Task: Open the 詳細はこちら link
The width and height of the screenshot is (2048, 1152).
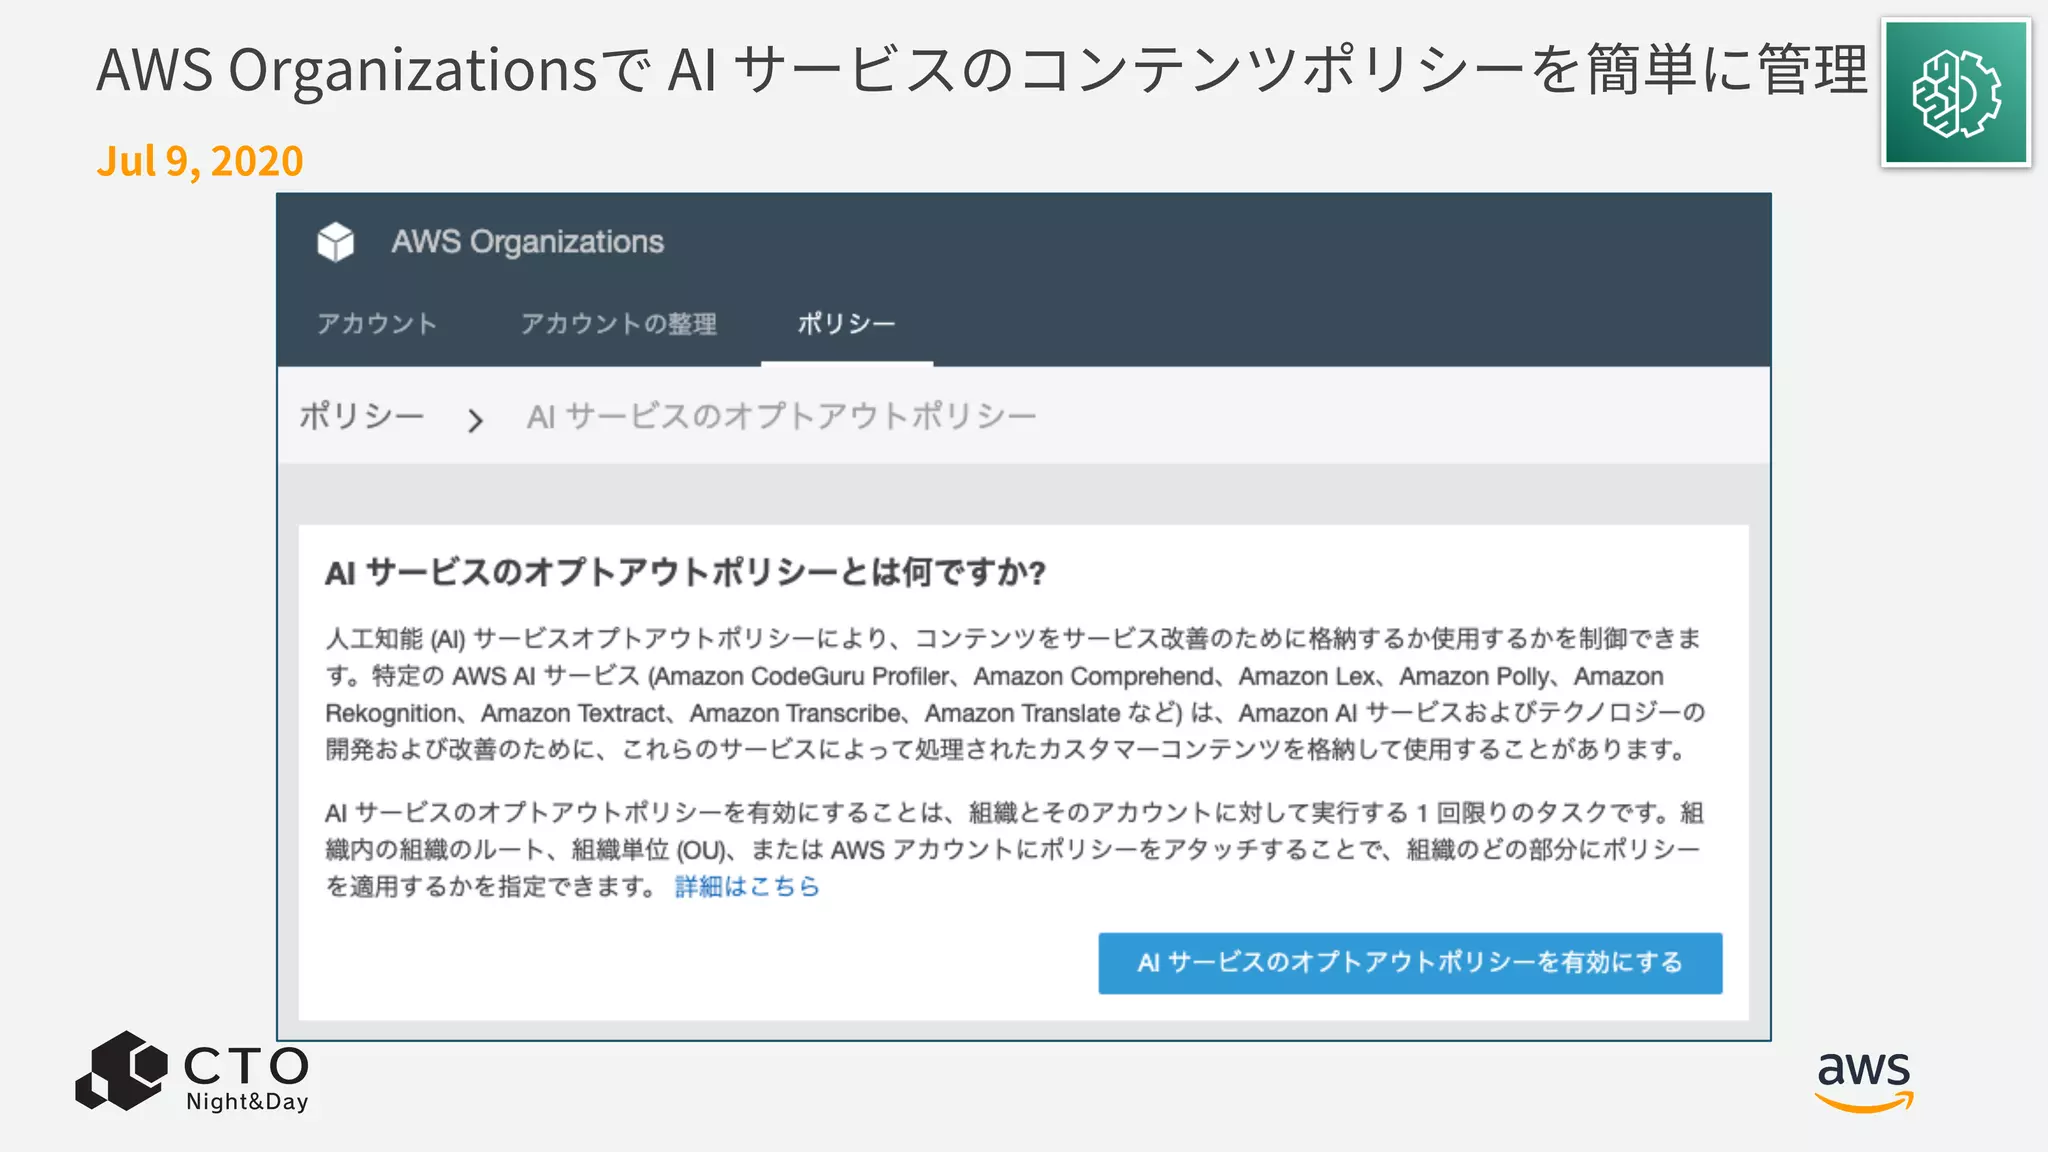Action: click(747, 886)
